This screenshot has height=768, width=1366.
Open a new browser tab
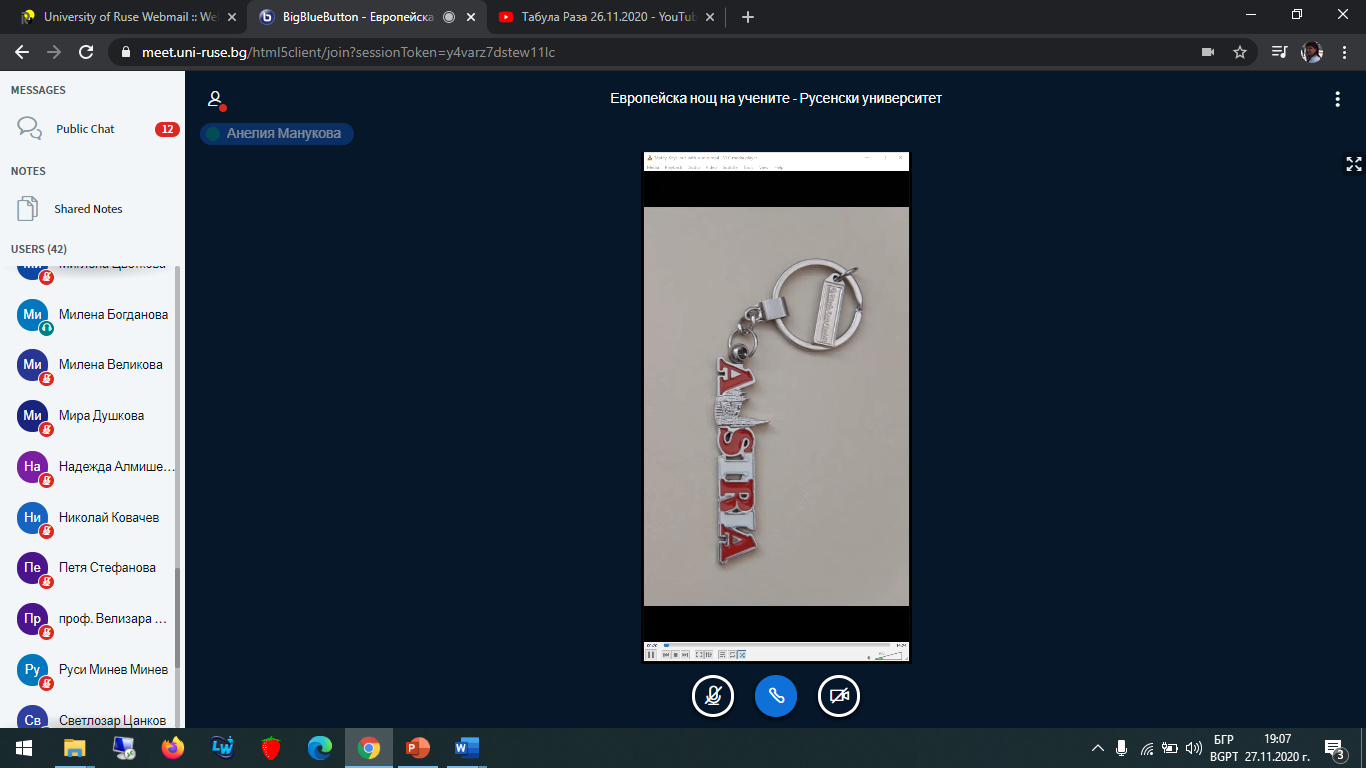point(748,17)
